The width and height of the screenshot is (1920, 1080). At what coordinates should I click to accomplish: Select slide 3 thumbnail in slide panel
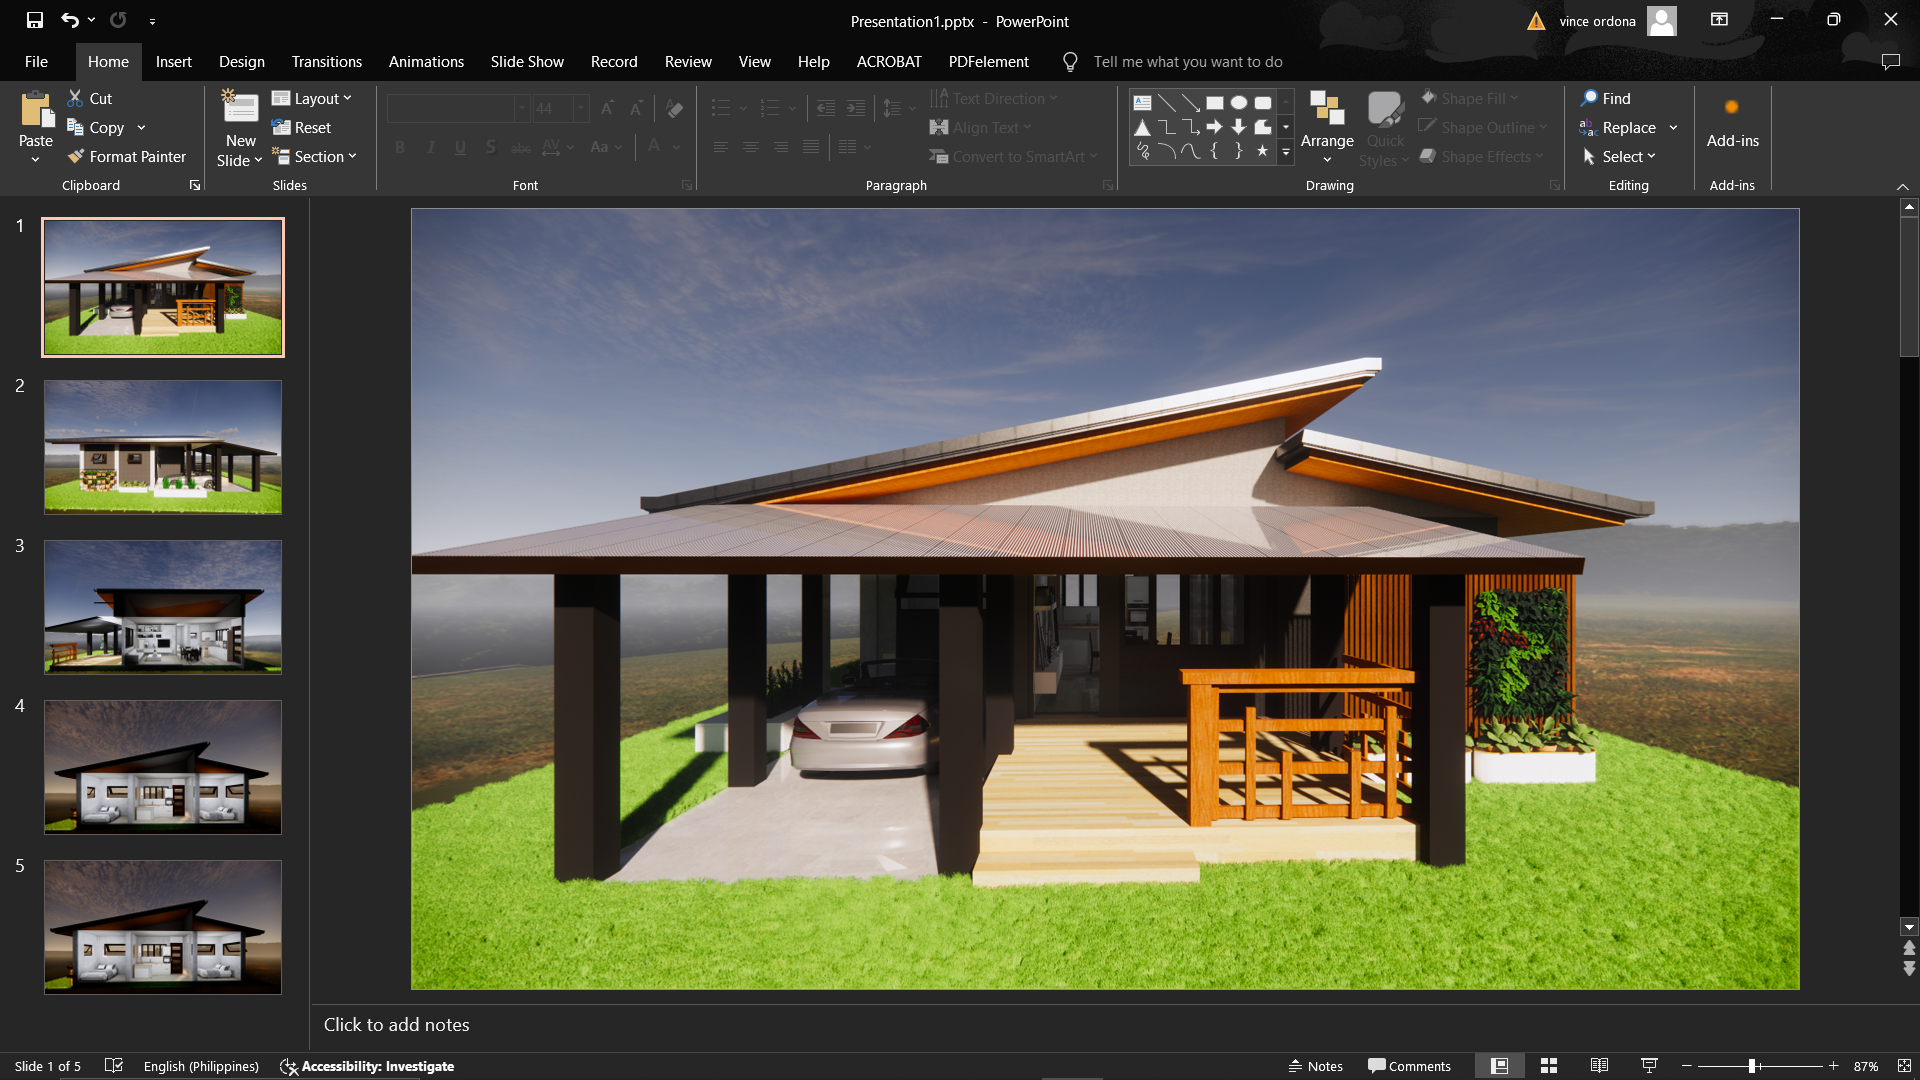coord(163,607)
